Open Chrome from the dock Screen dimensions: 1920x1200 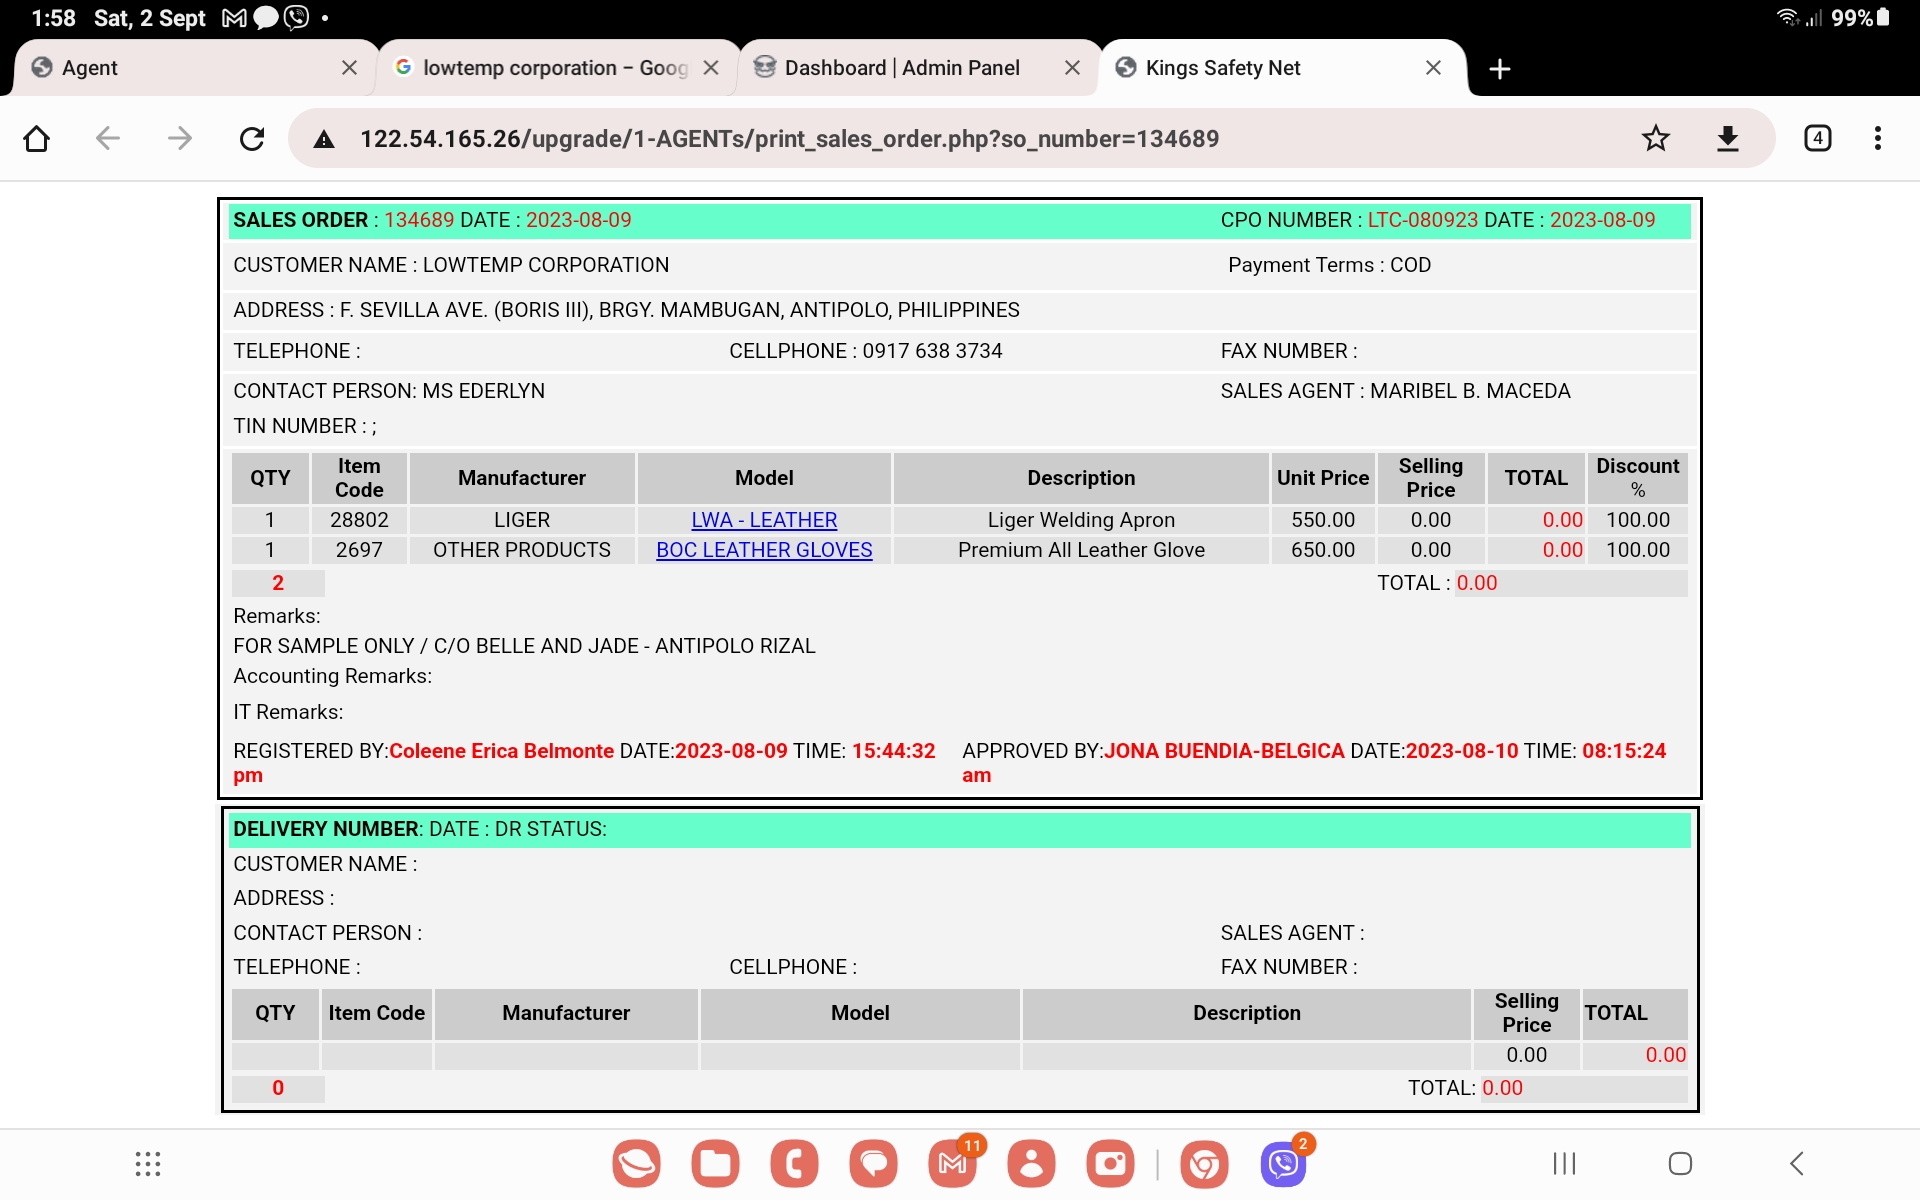click(x=1204, y=1163)
